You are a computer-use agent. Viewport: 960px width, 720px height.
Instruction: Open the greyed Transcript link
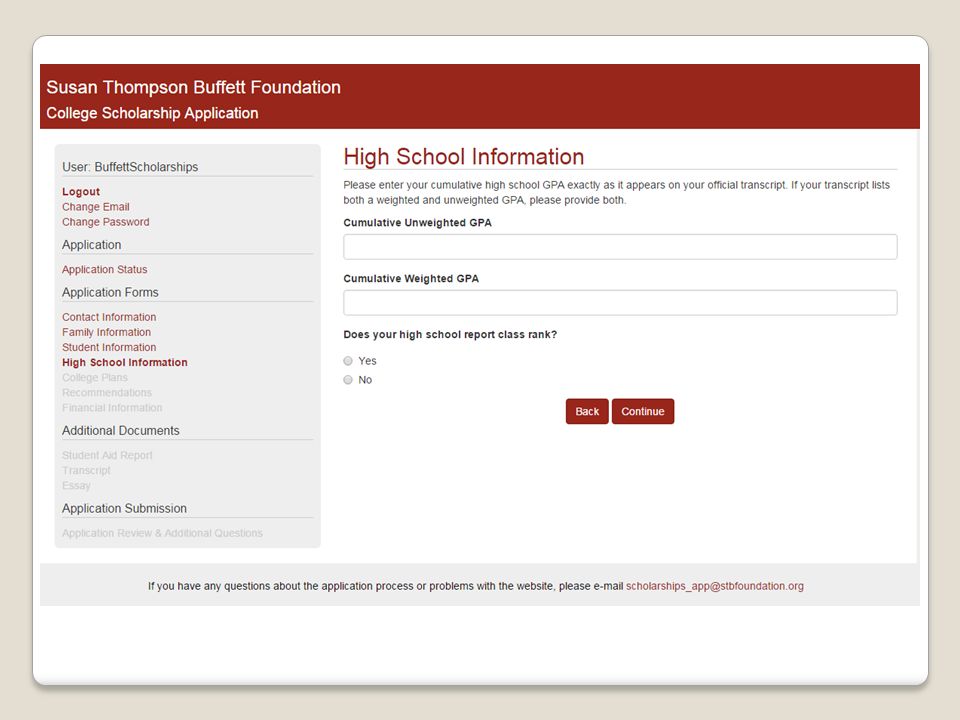point(86,470)
